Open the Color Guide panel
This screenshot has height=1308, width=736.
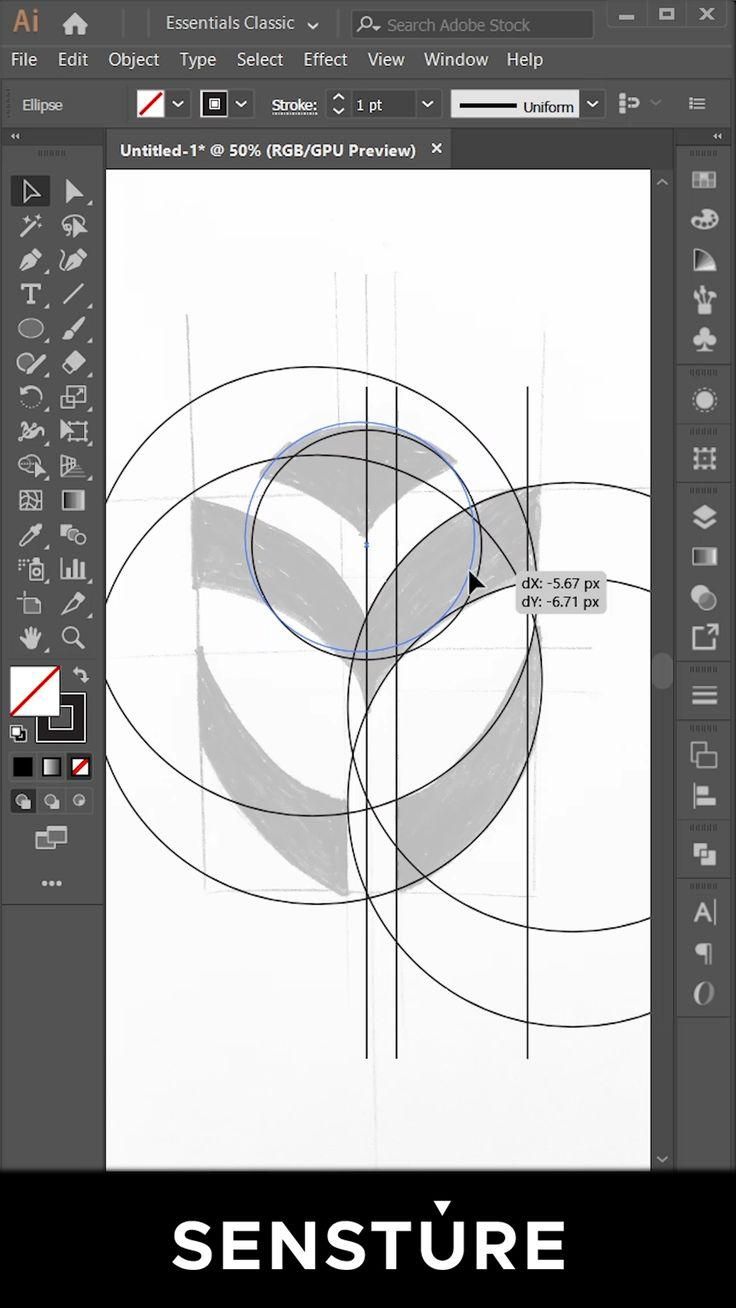(705, 260)
